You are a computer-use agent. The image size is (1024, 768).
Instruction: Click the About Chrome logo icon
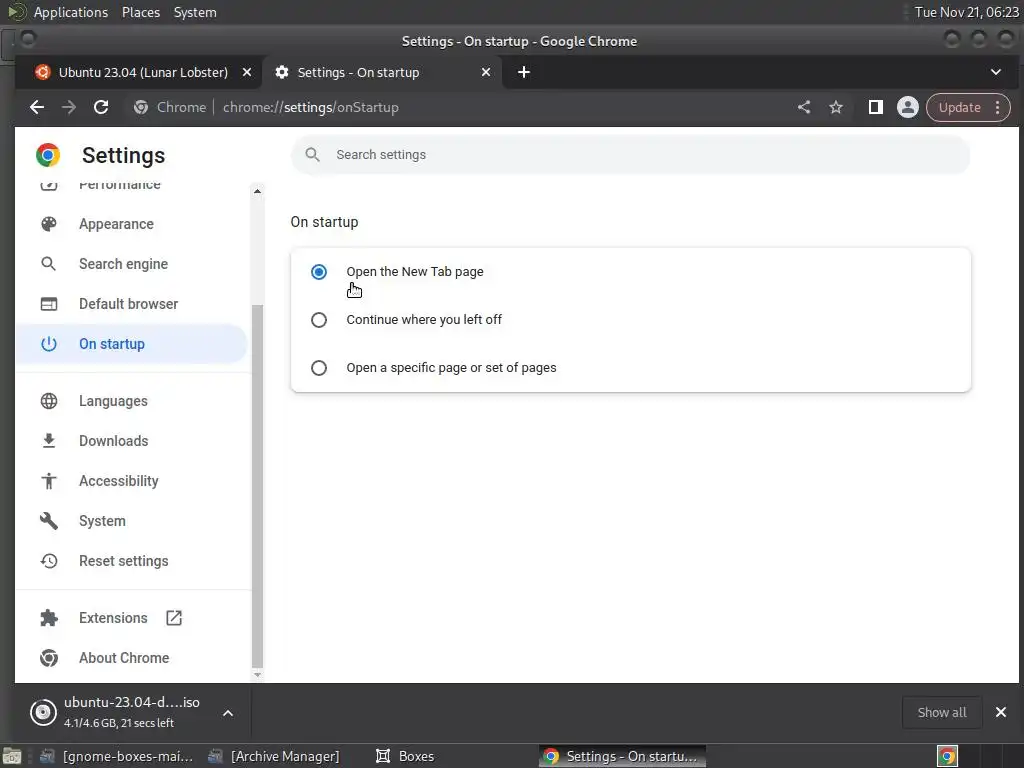(x=49, y=658)
